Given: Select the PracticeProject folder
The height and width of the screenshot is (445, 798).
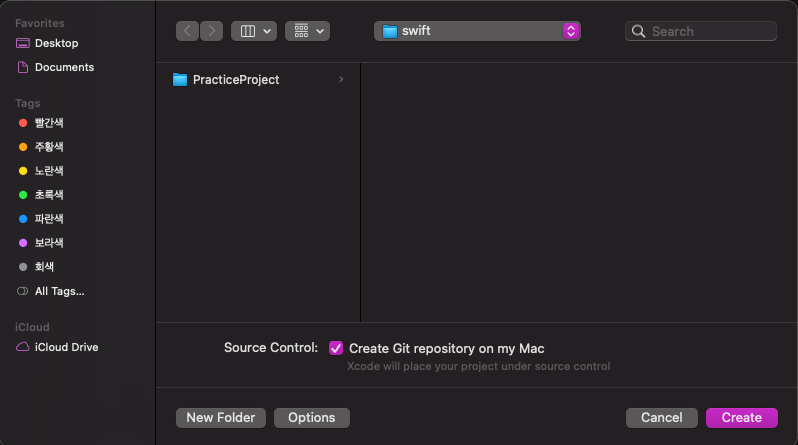Looking at the screenshot, I should [258, 79].
